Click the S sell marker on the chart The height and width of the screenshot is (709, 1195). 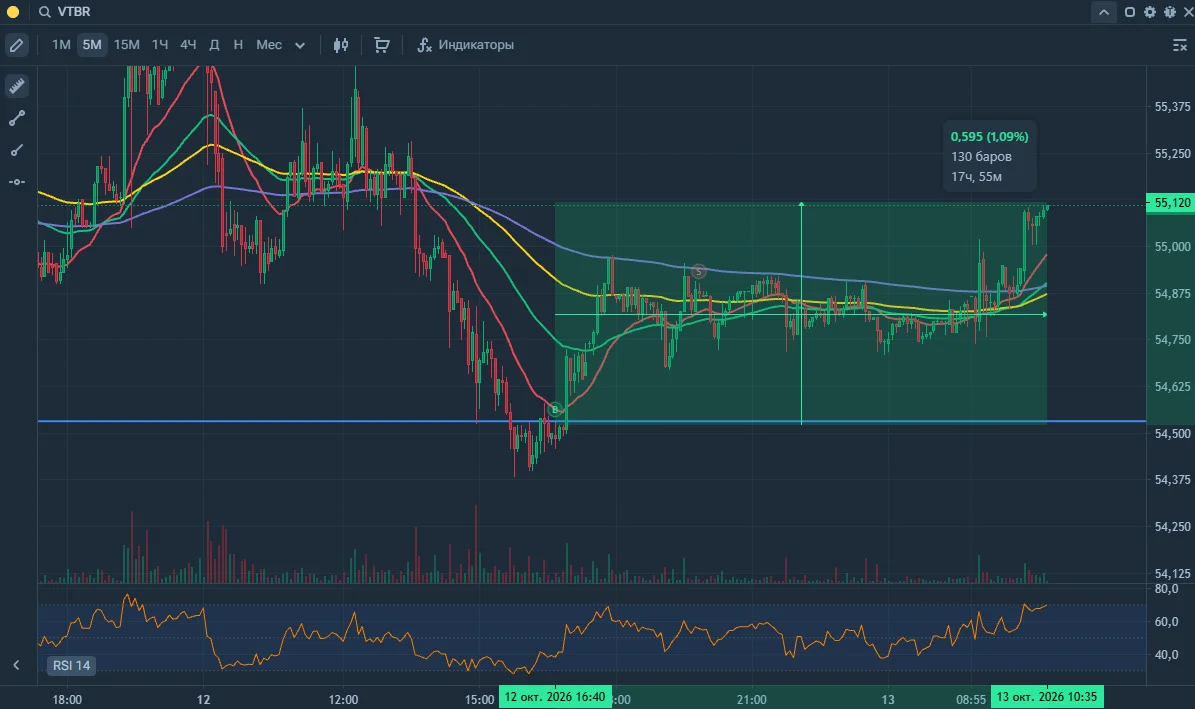pyautogui.click(x=698, y=271)
